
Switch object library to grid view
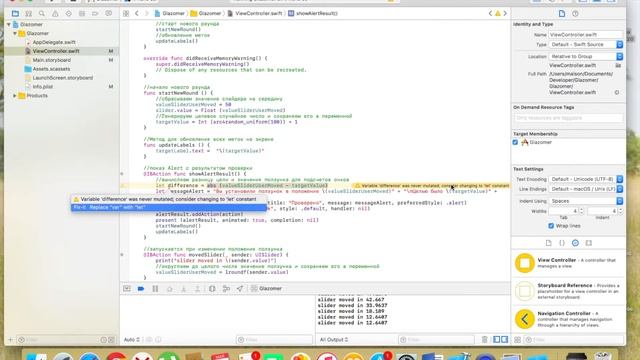[517, 340]
